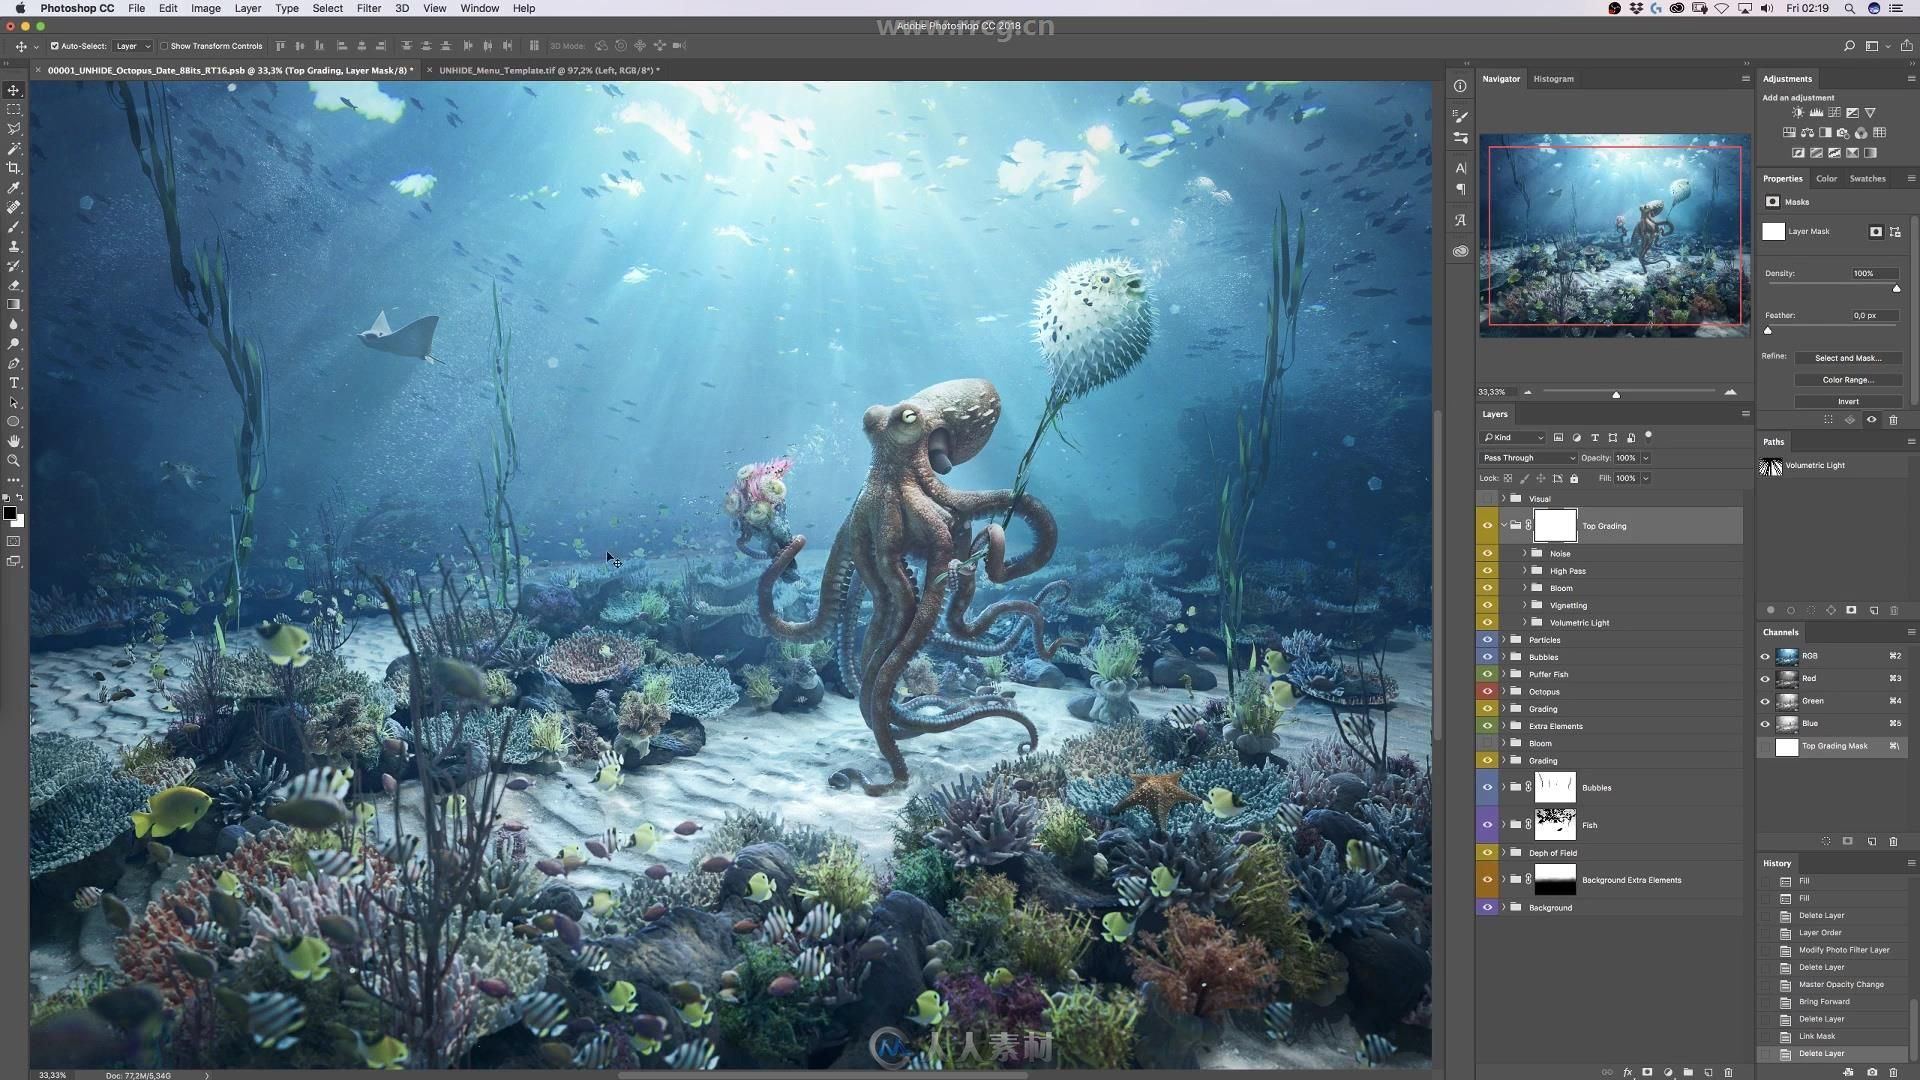Click the layer style fx icon
The width and height of the screenshot is (1920, 1080).
[x=1628, y=1072]
